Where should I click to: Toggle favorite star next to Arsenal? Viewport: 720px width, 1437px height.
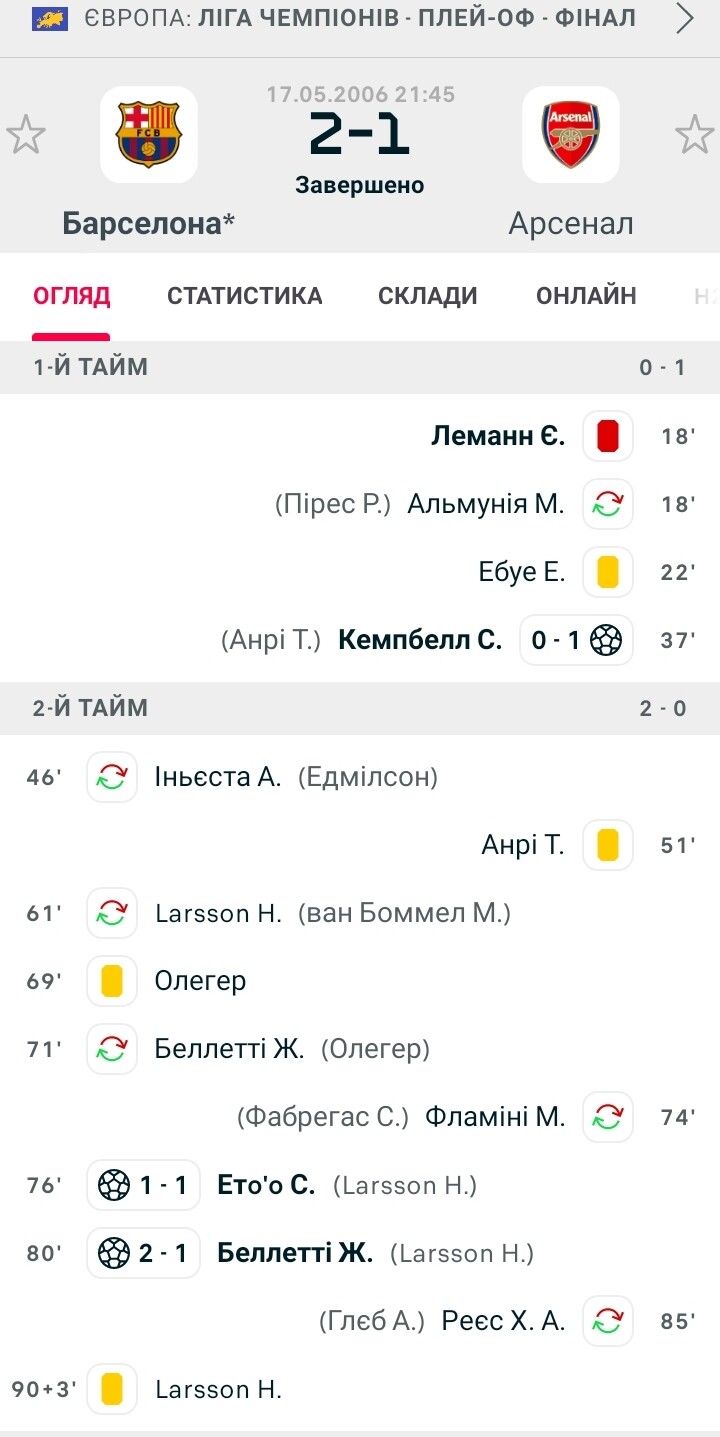(694, 135)
